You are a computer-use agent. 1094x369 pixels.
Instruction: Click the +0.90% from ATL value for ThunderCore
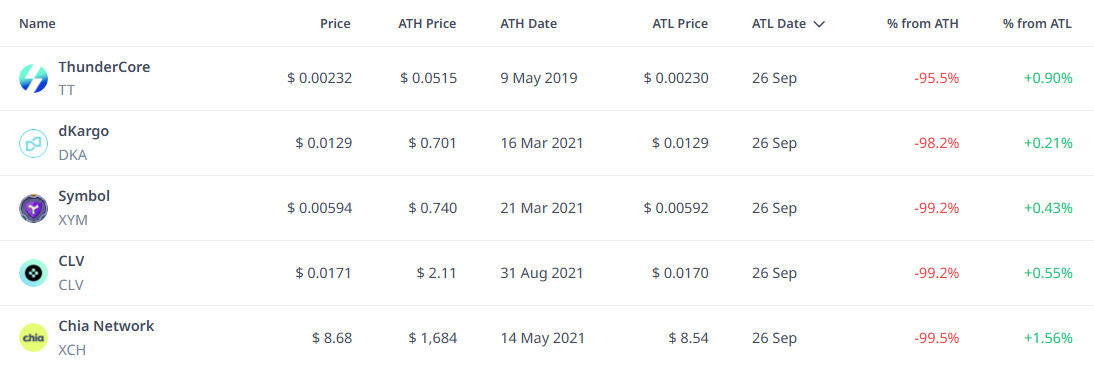pos(1048,78)
